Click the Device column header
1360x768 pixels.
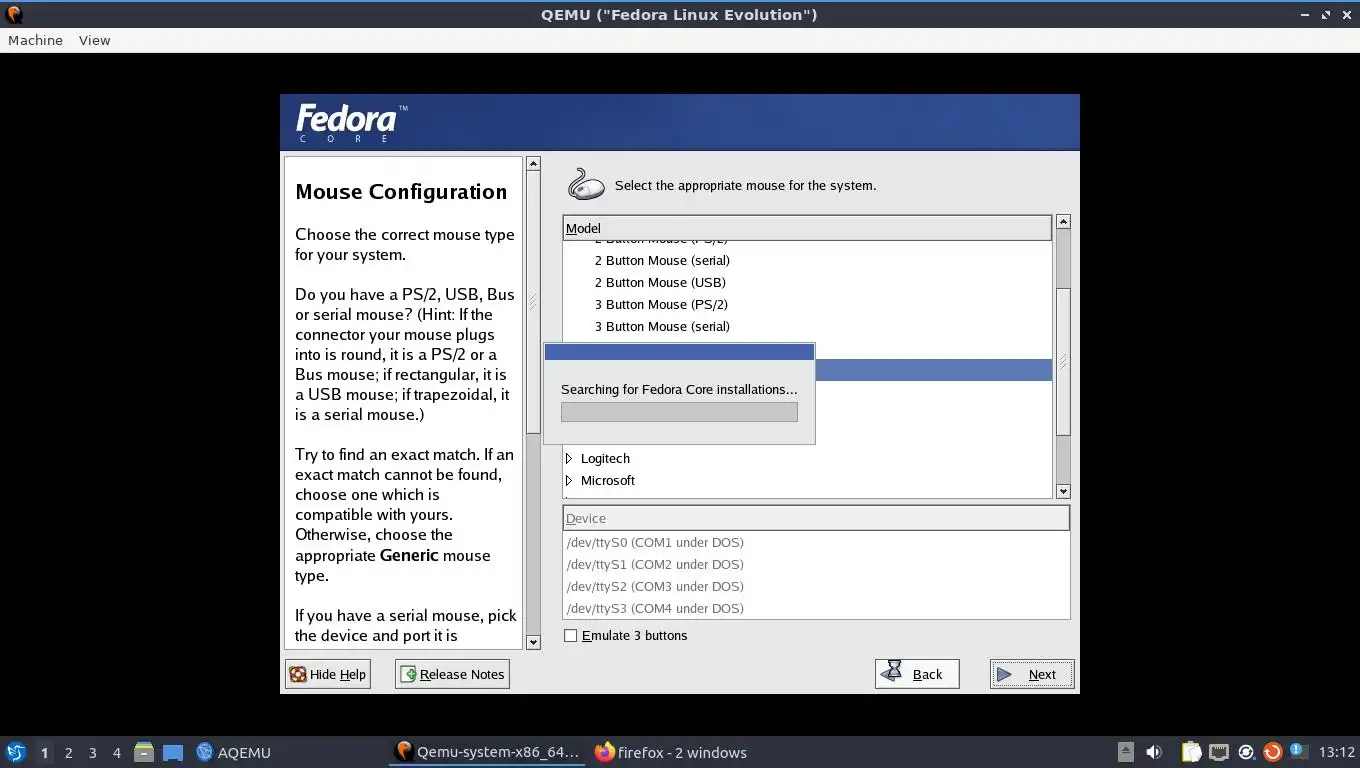click(816, 518)
